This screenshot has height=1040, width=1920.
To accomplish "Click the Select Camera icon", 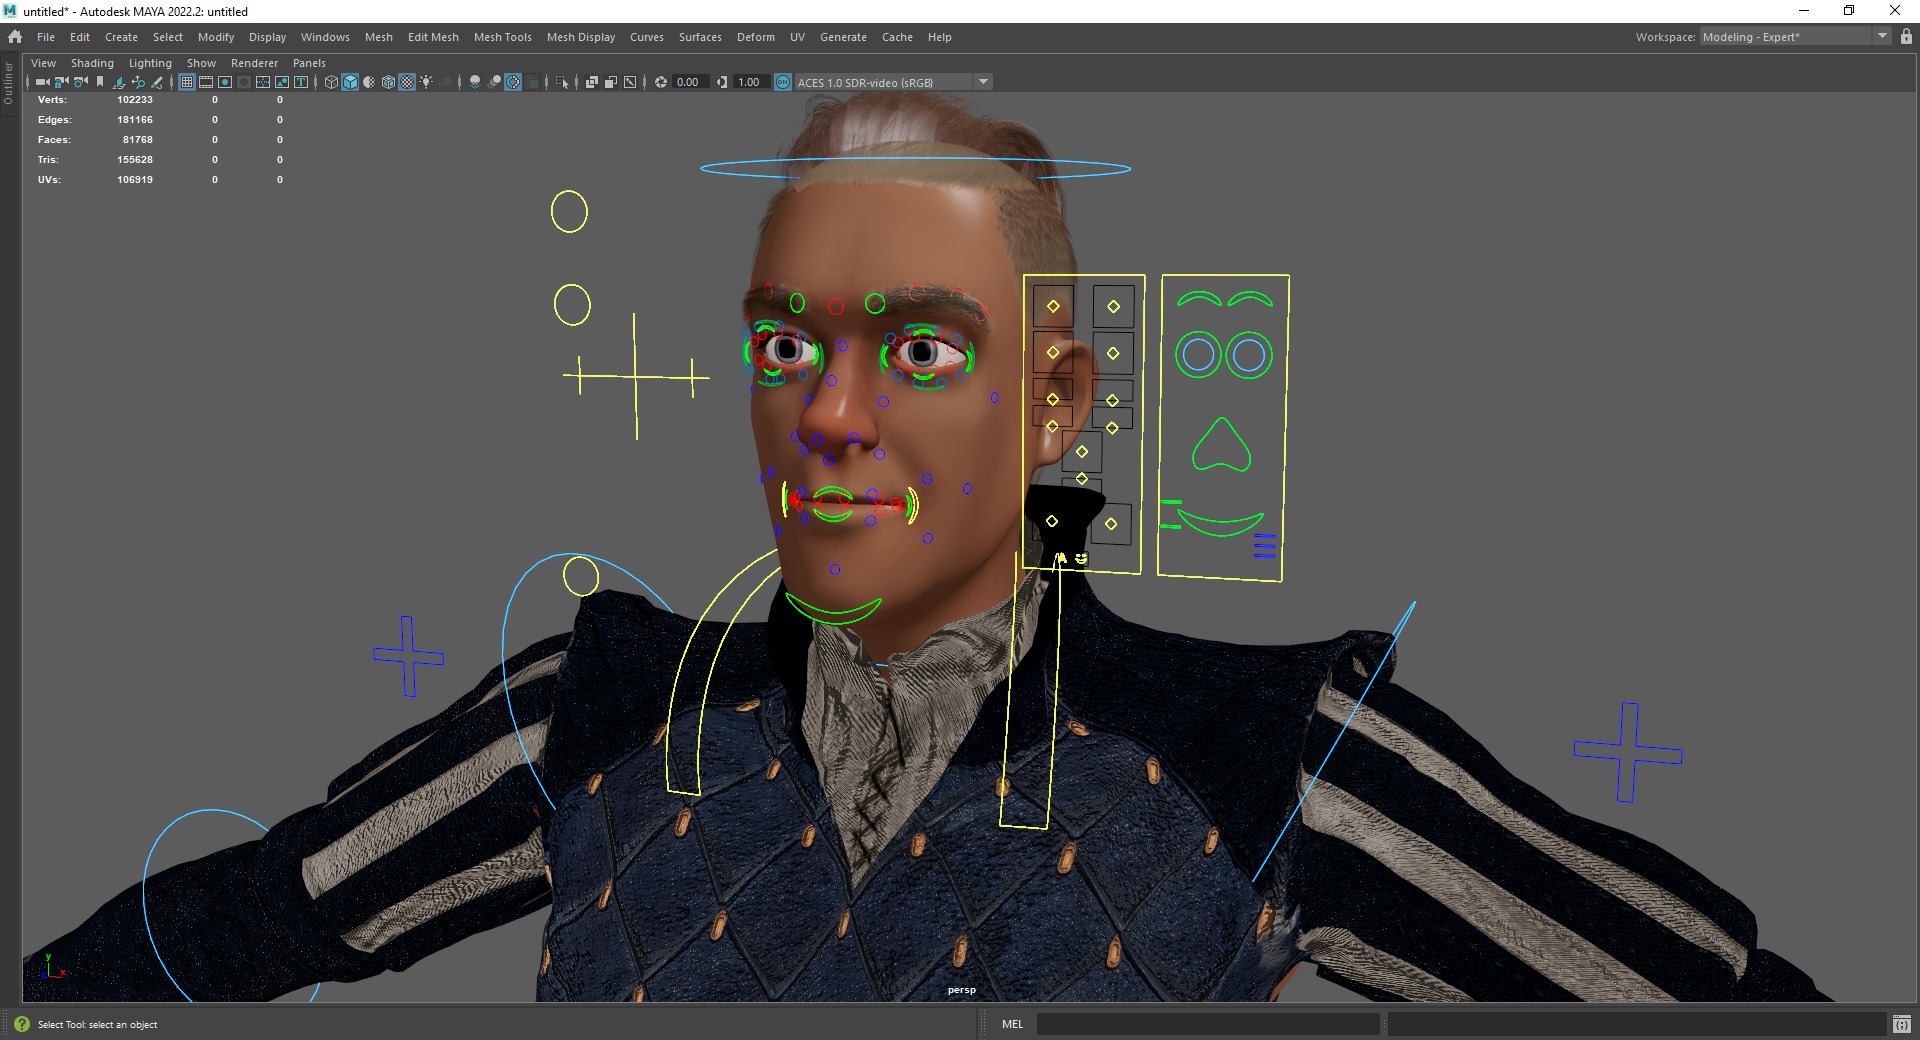I will pos(42,82).
